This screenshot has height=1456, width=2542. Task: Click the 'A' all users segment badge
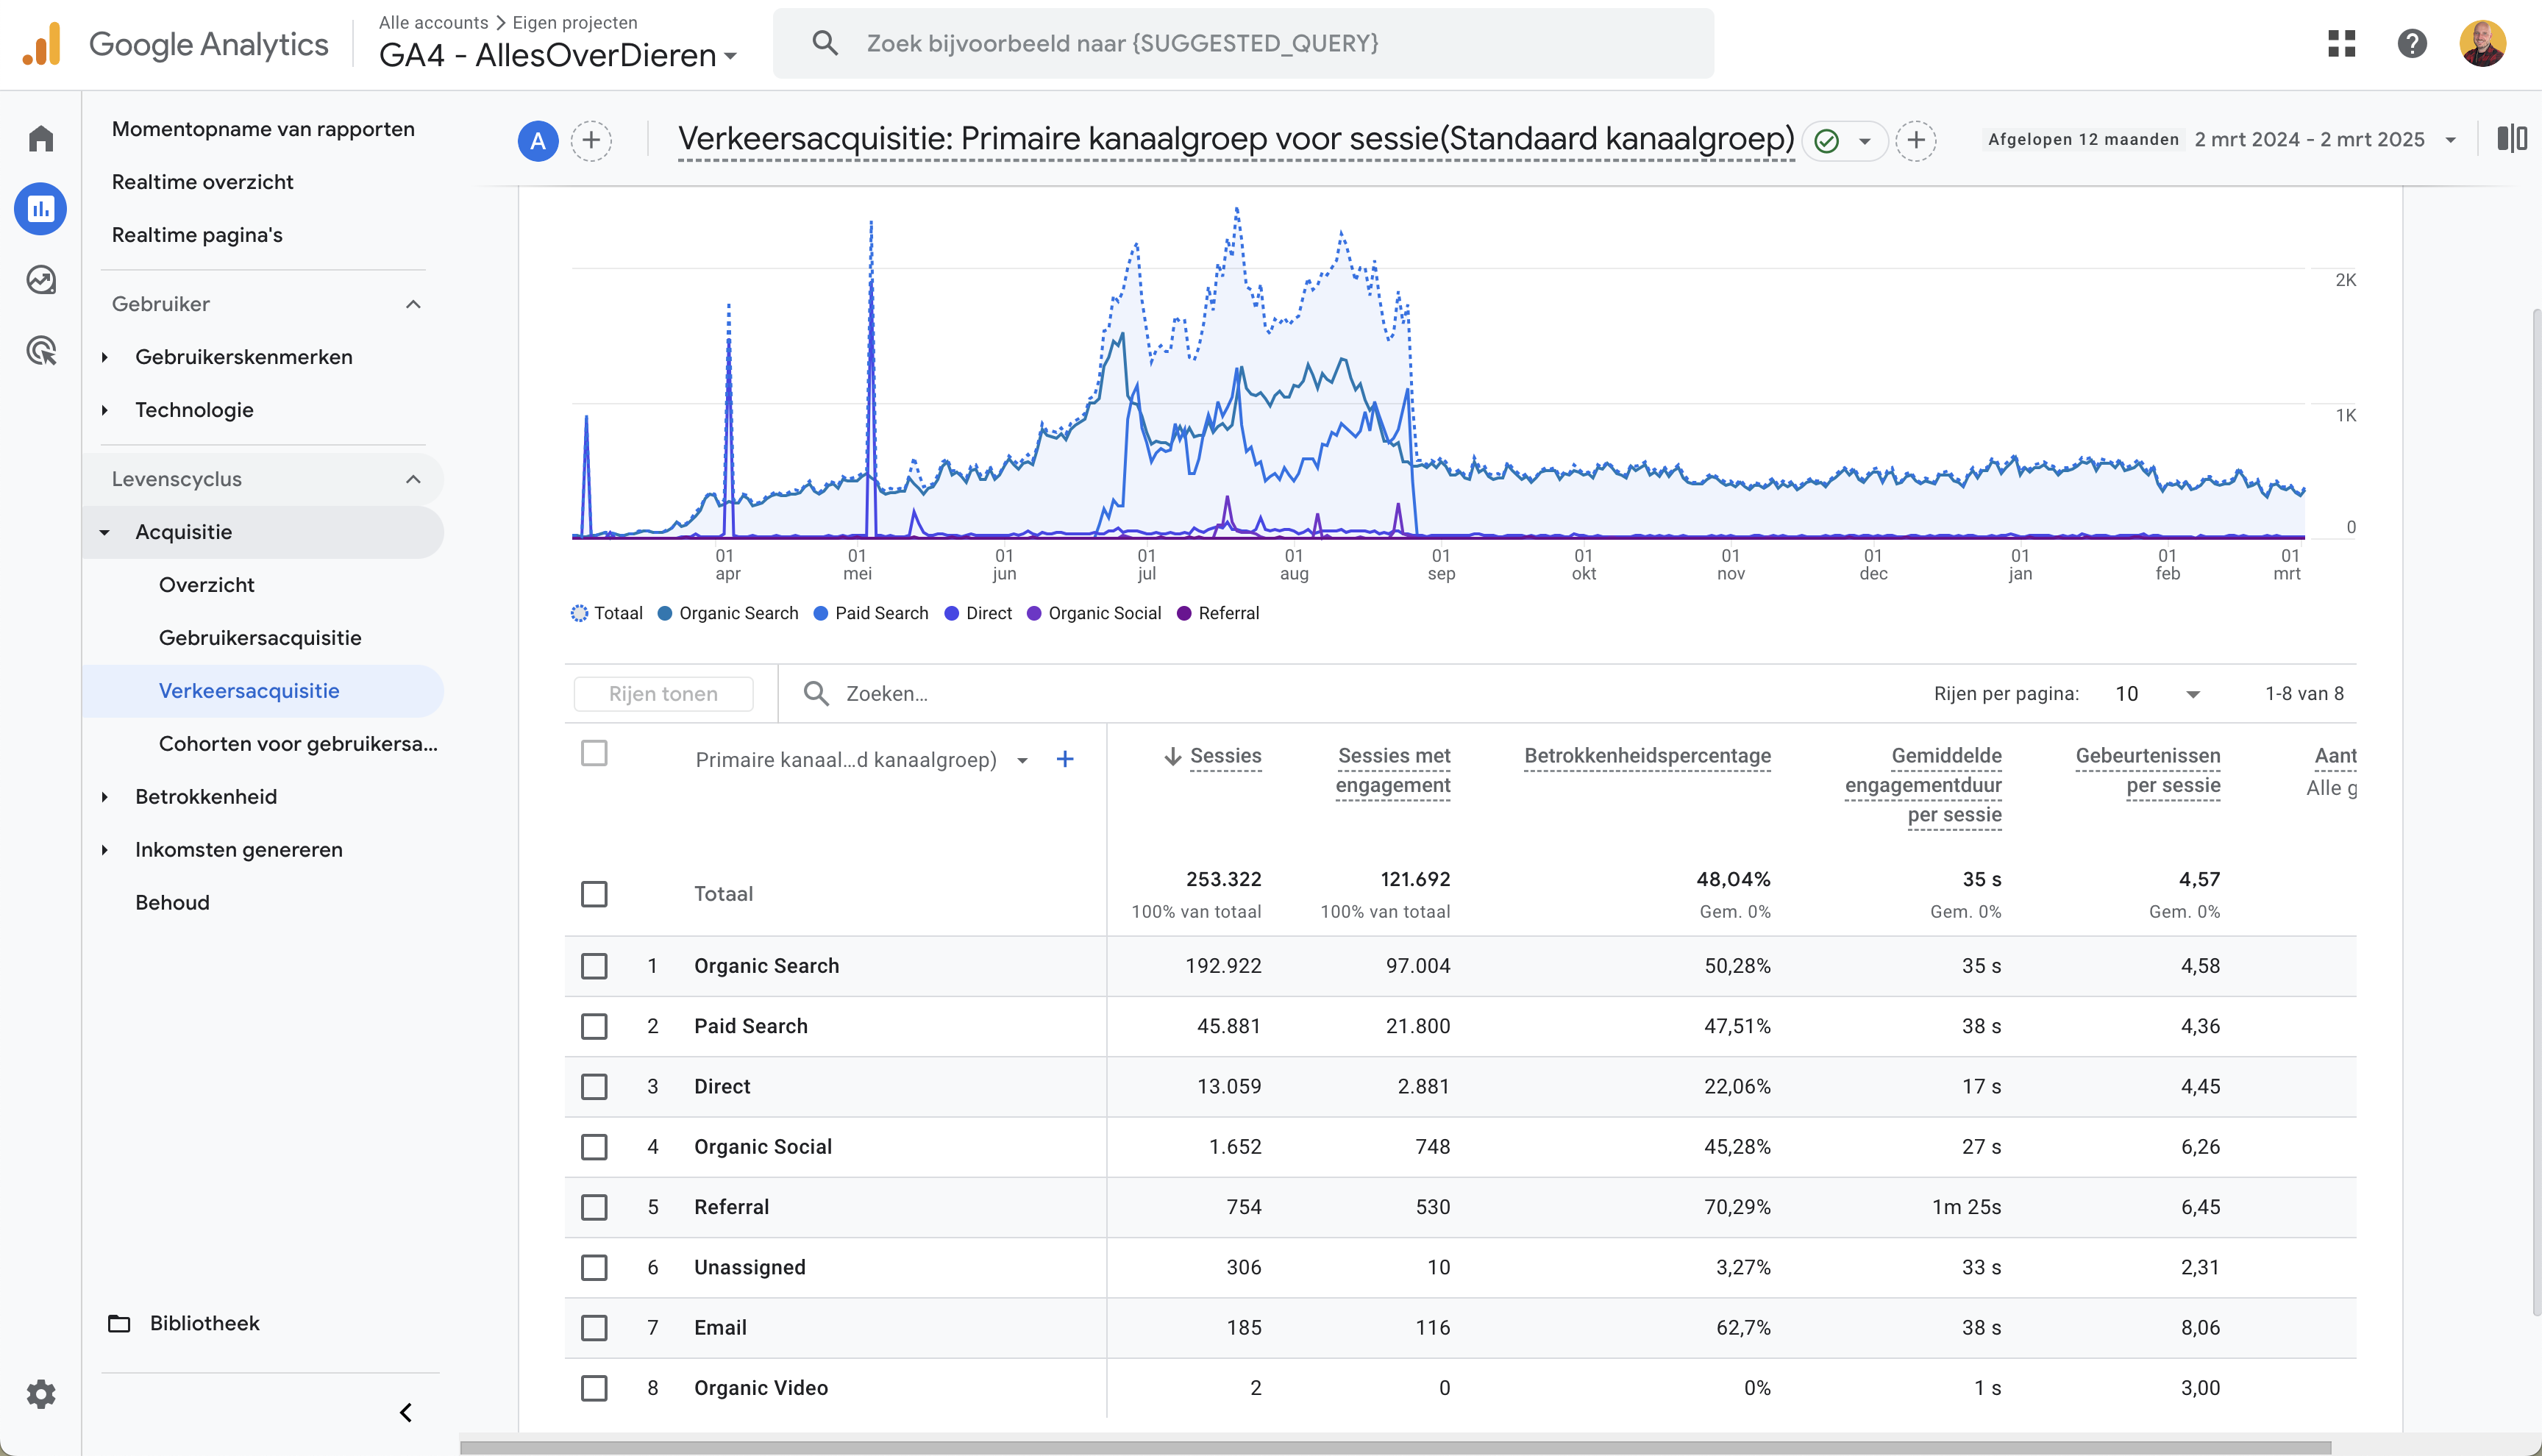click(538, 140)
